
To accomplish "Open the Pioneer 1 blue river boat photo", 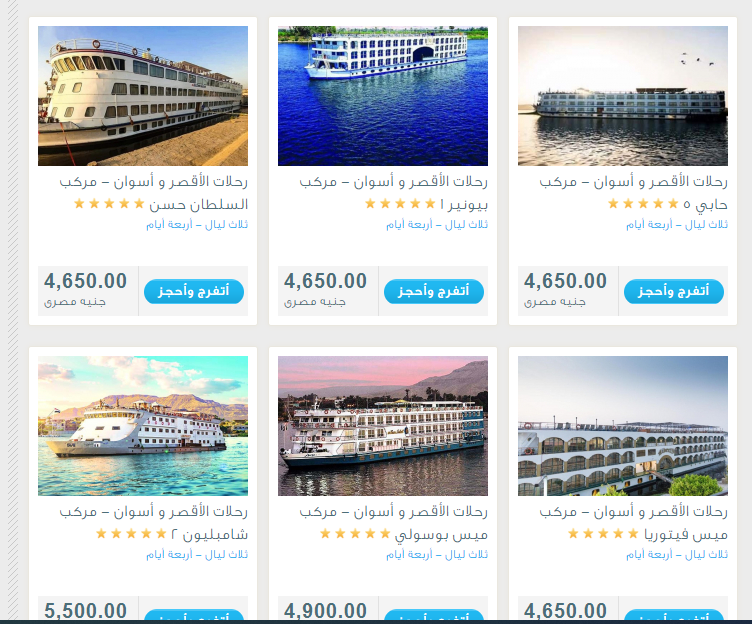I will (383, 96).
